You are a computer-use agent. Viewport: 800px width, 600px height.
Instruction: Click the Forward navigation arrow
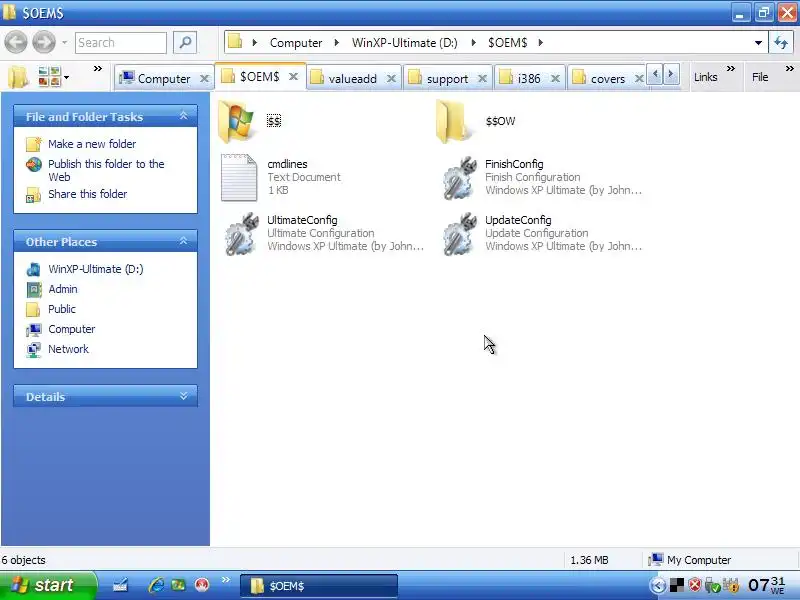(44, 42)
